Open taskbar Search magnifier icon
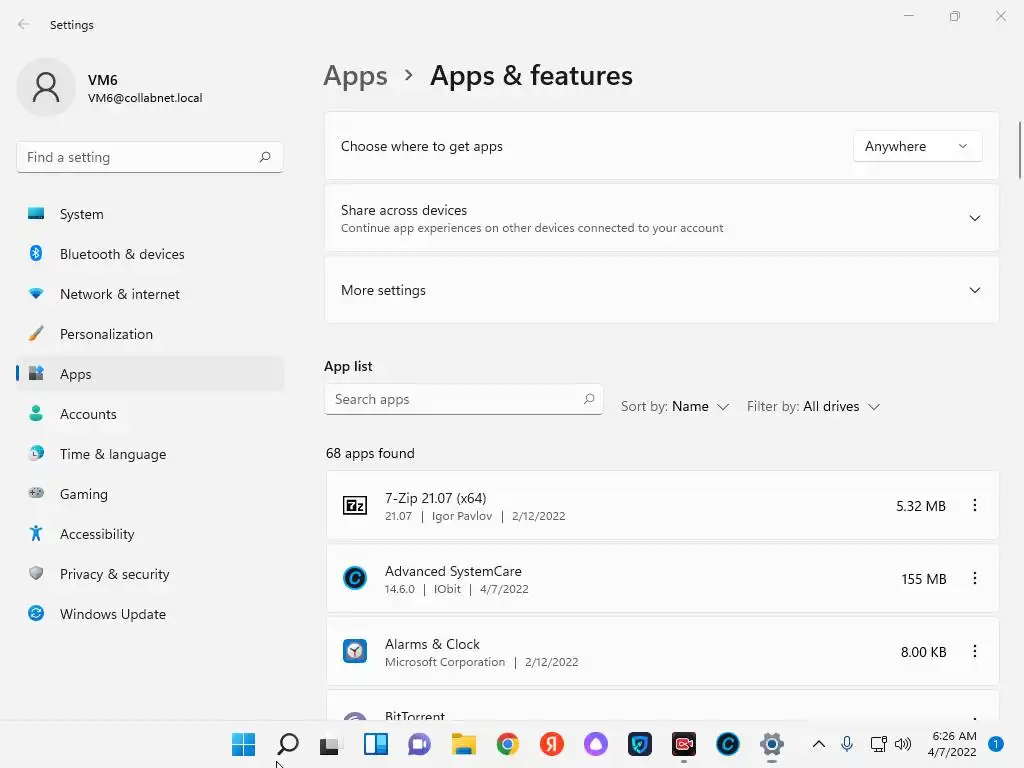 287,744
